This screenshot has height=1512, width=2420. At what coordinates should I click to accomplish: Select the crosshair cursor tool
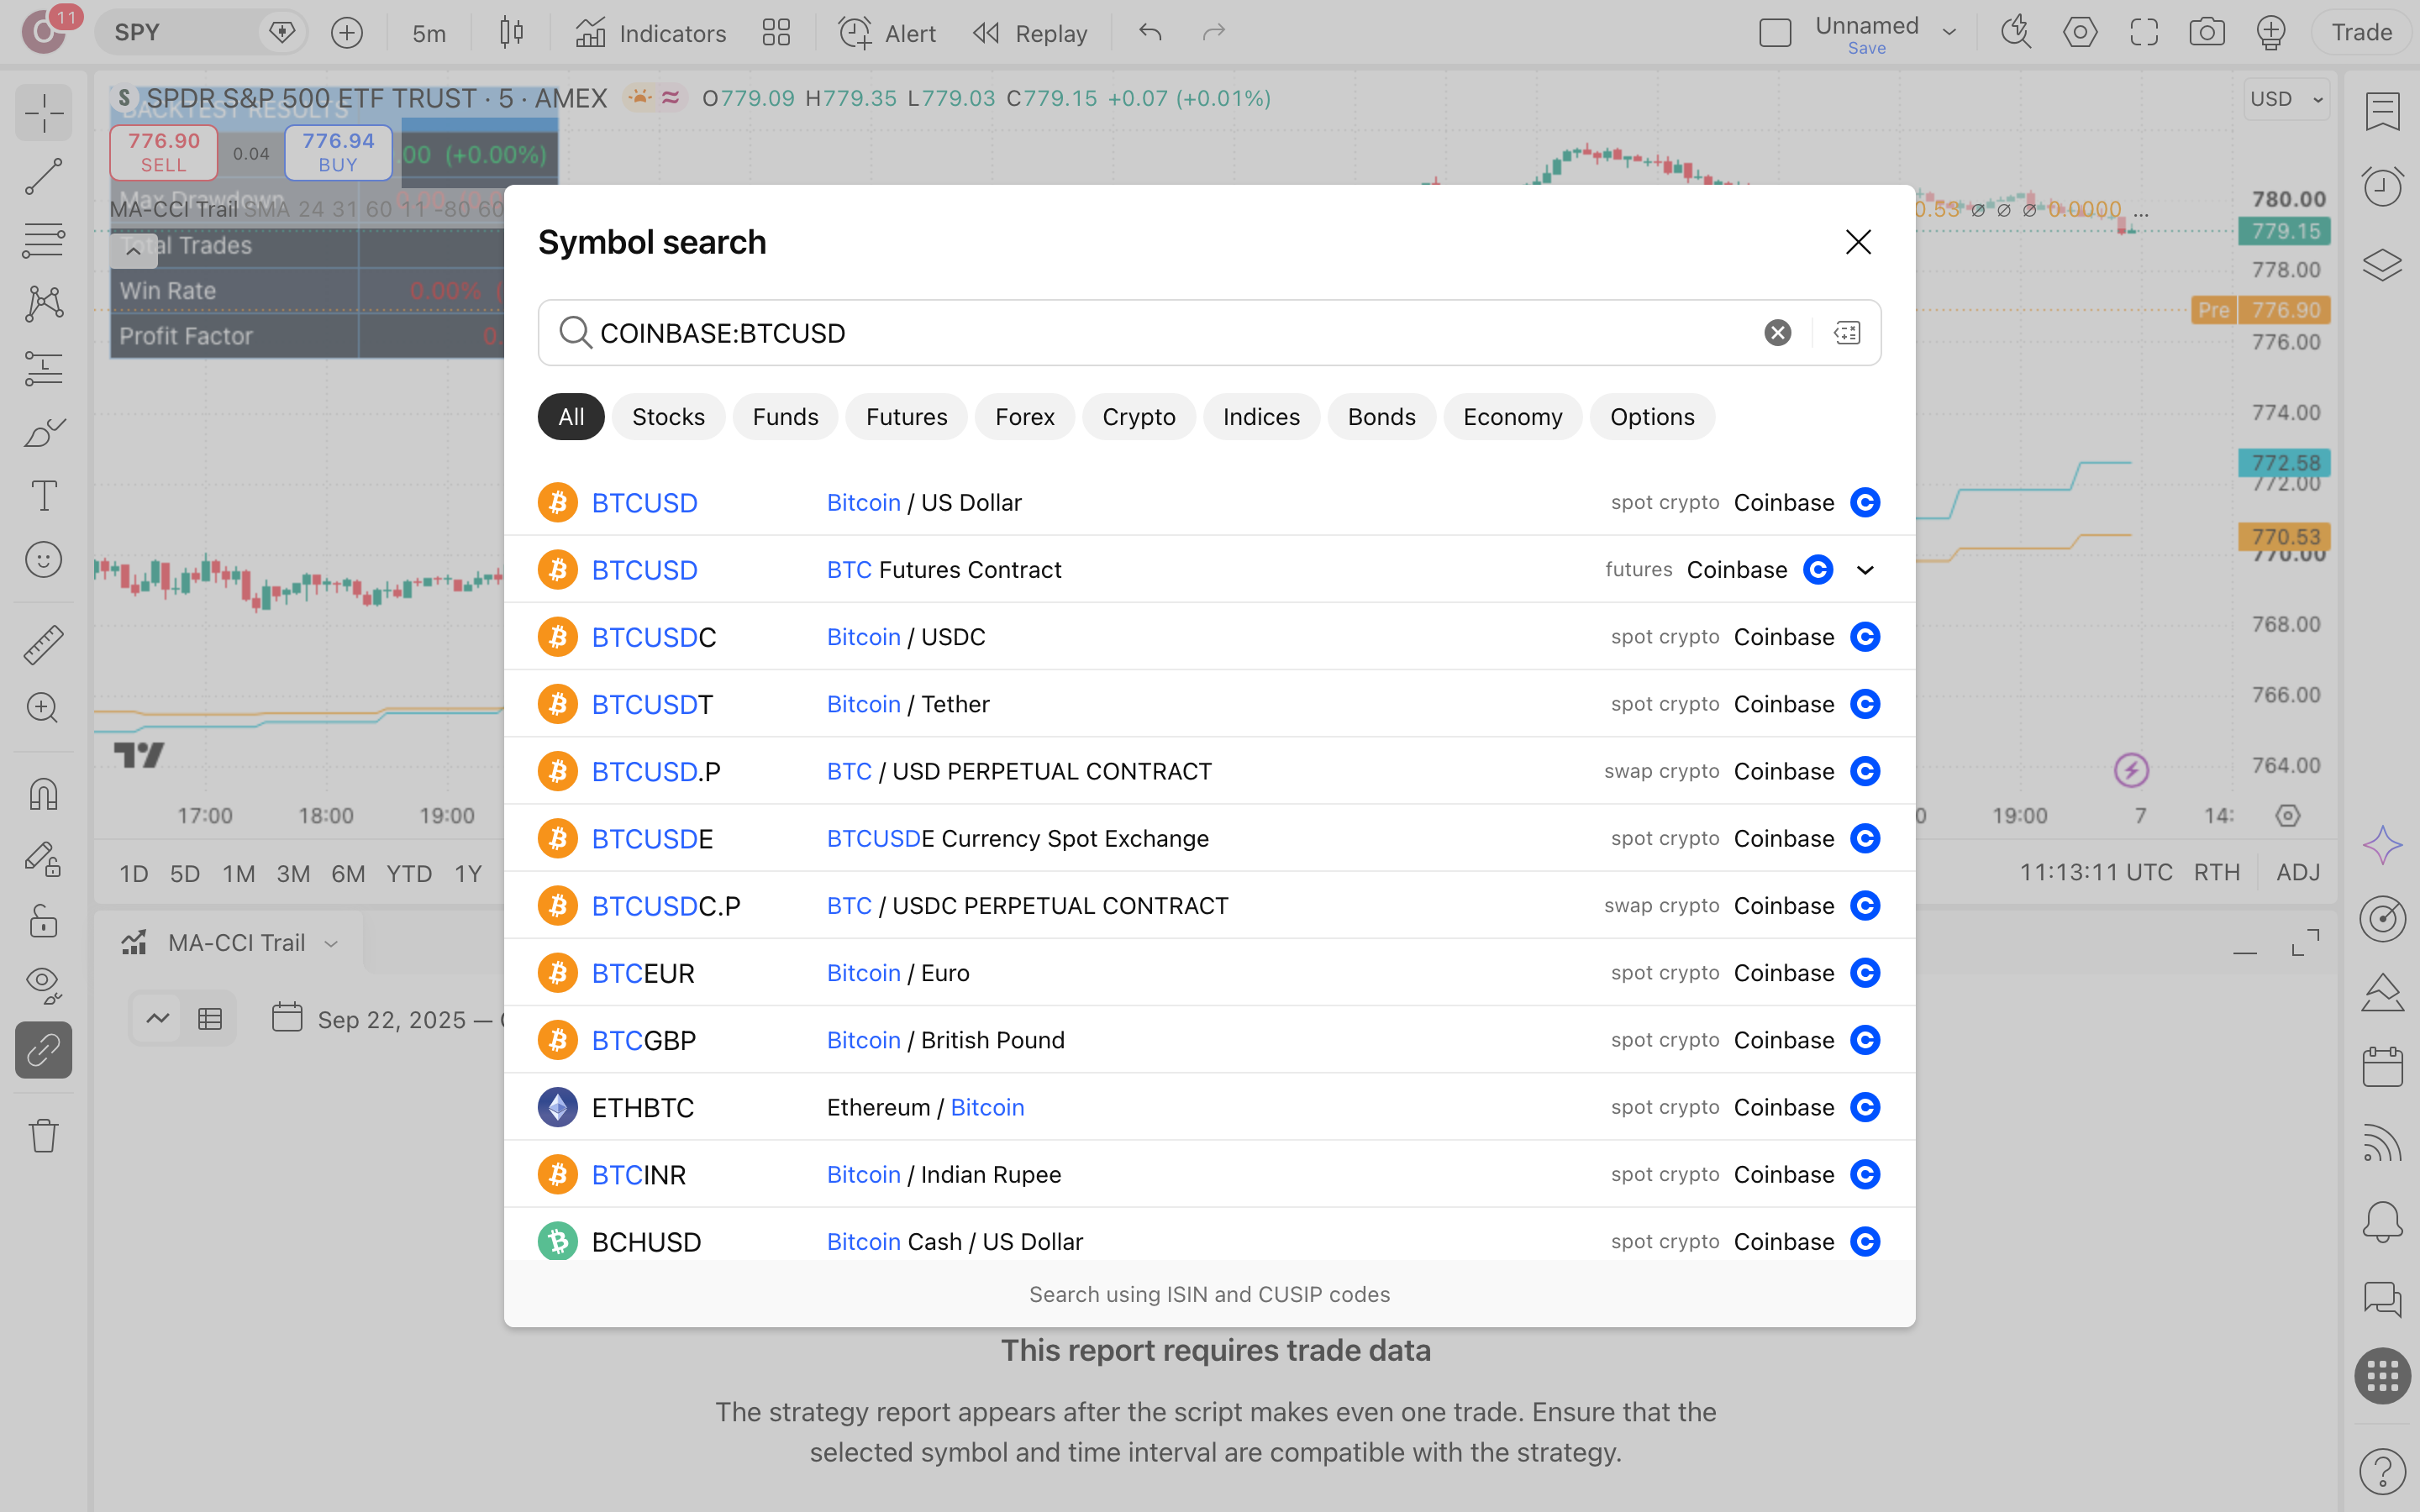(44, 113)
